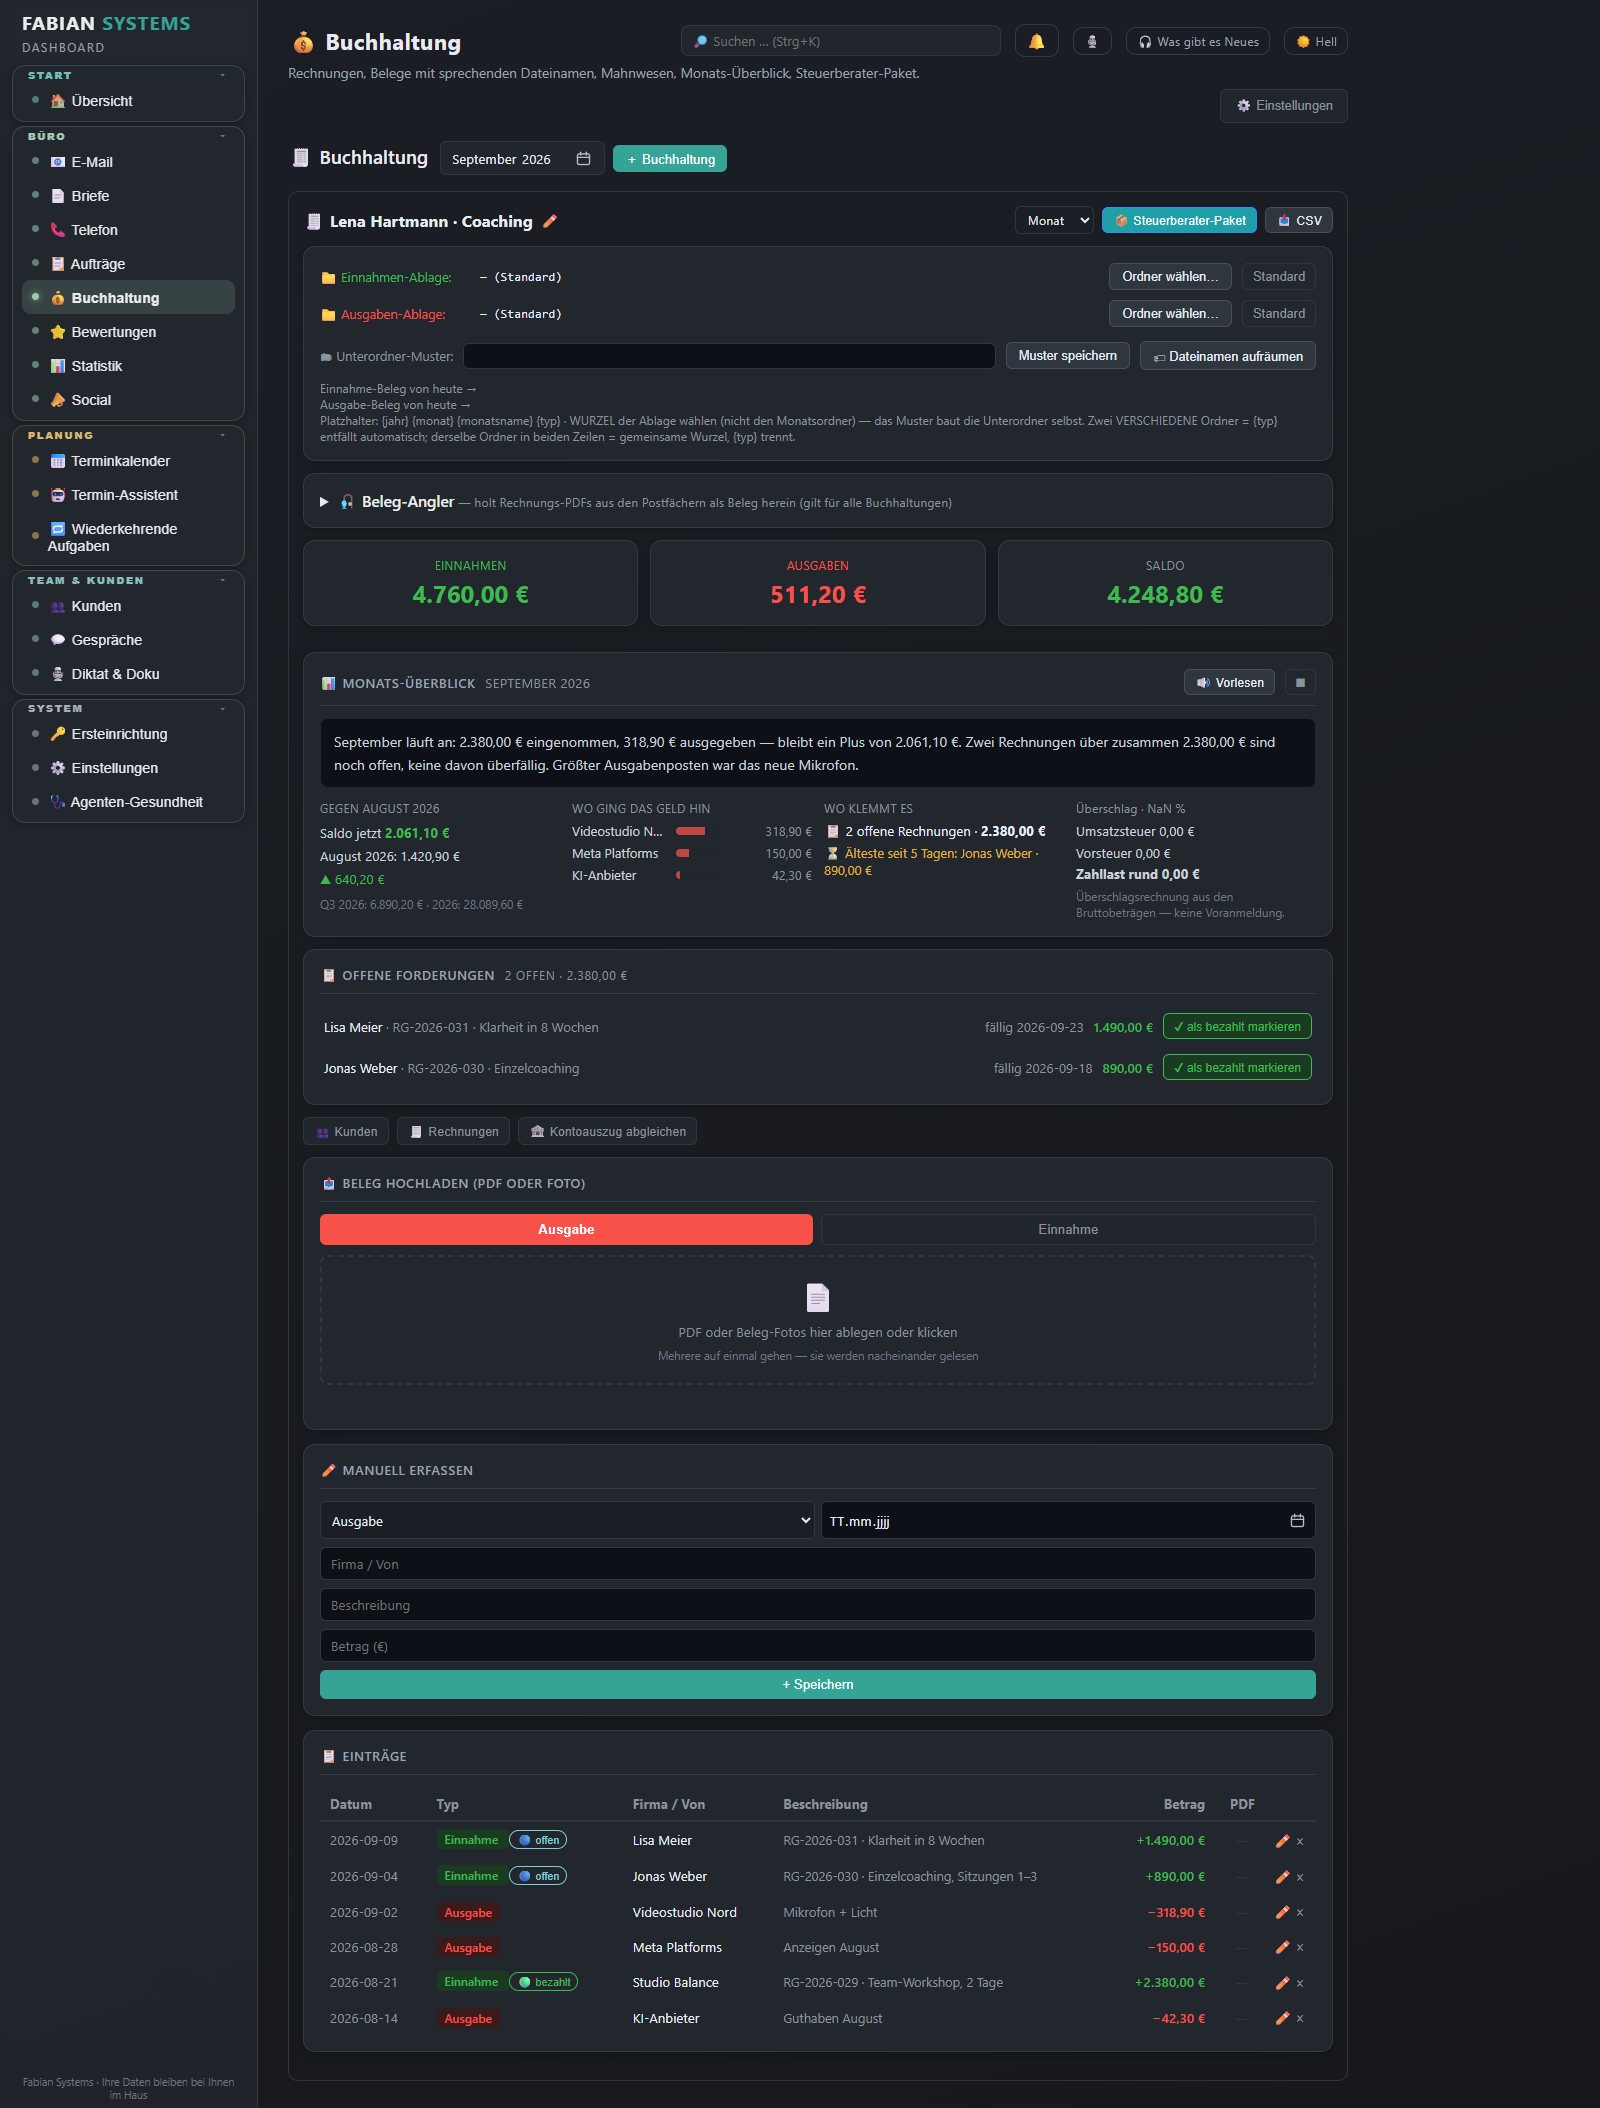Delete the Studio Balance entry with x
The width and height of the screenshot is (1600, 2108).
(x=1300, y=1983)
